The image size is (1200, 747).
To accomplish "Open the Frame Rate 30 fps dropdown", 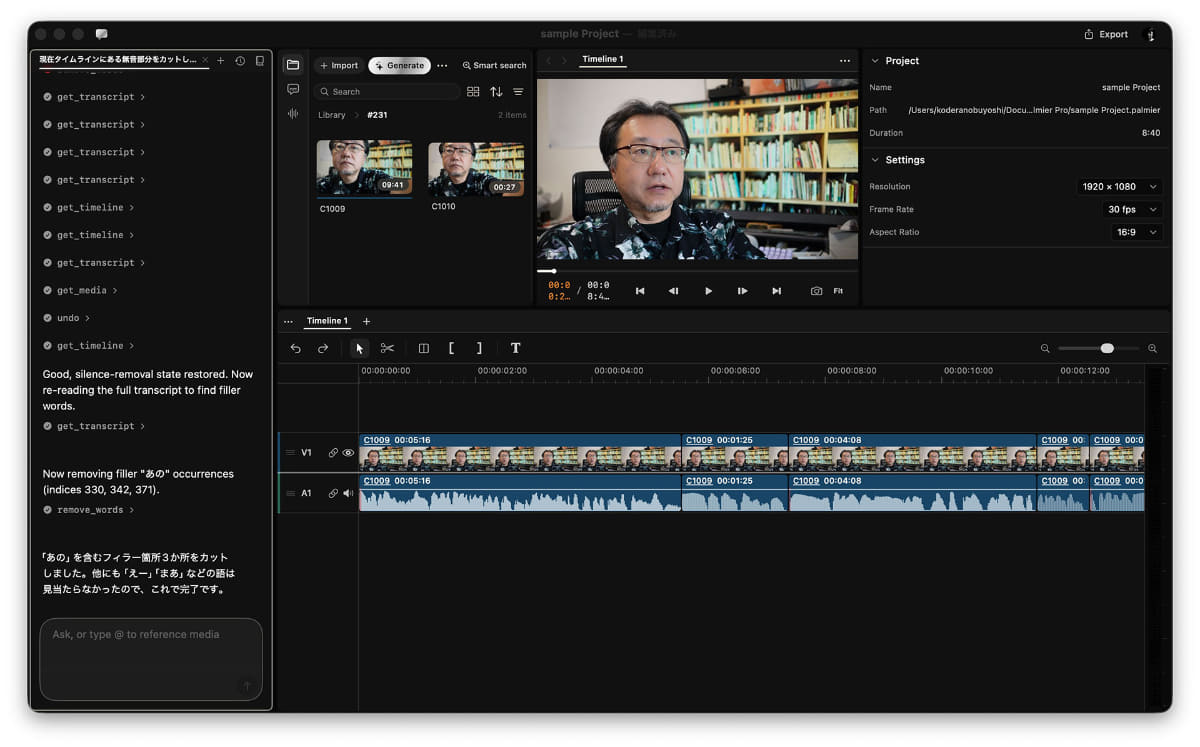I will (x=1133, y=210).
